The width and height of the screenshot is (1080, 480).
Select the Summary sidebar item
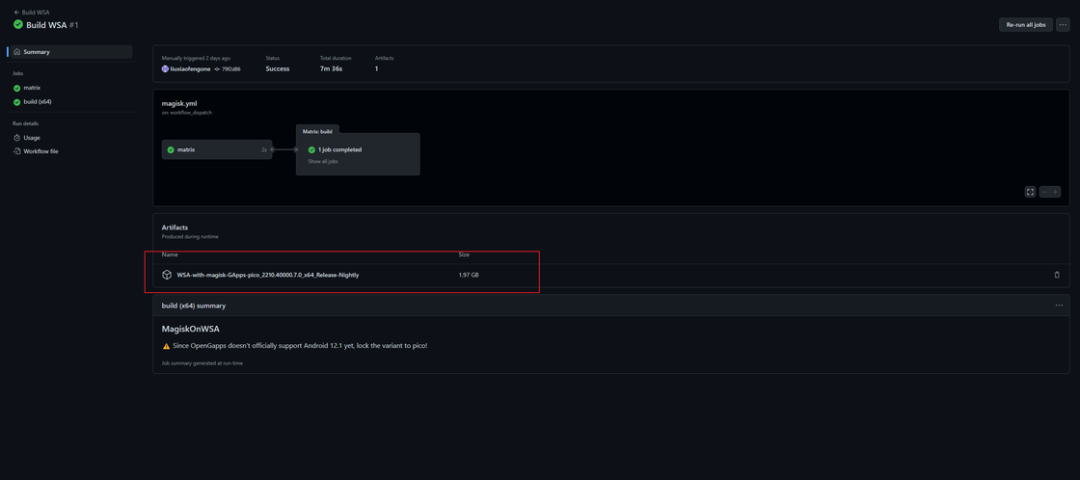click(x=71, y=52)
